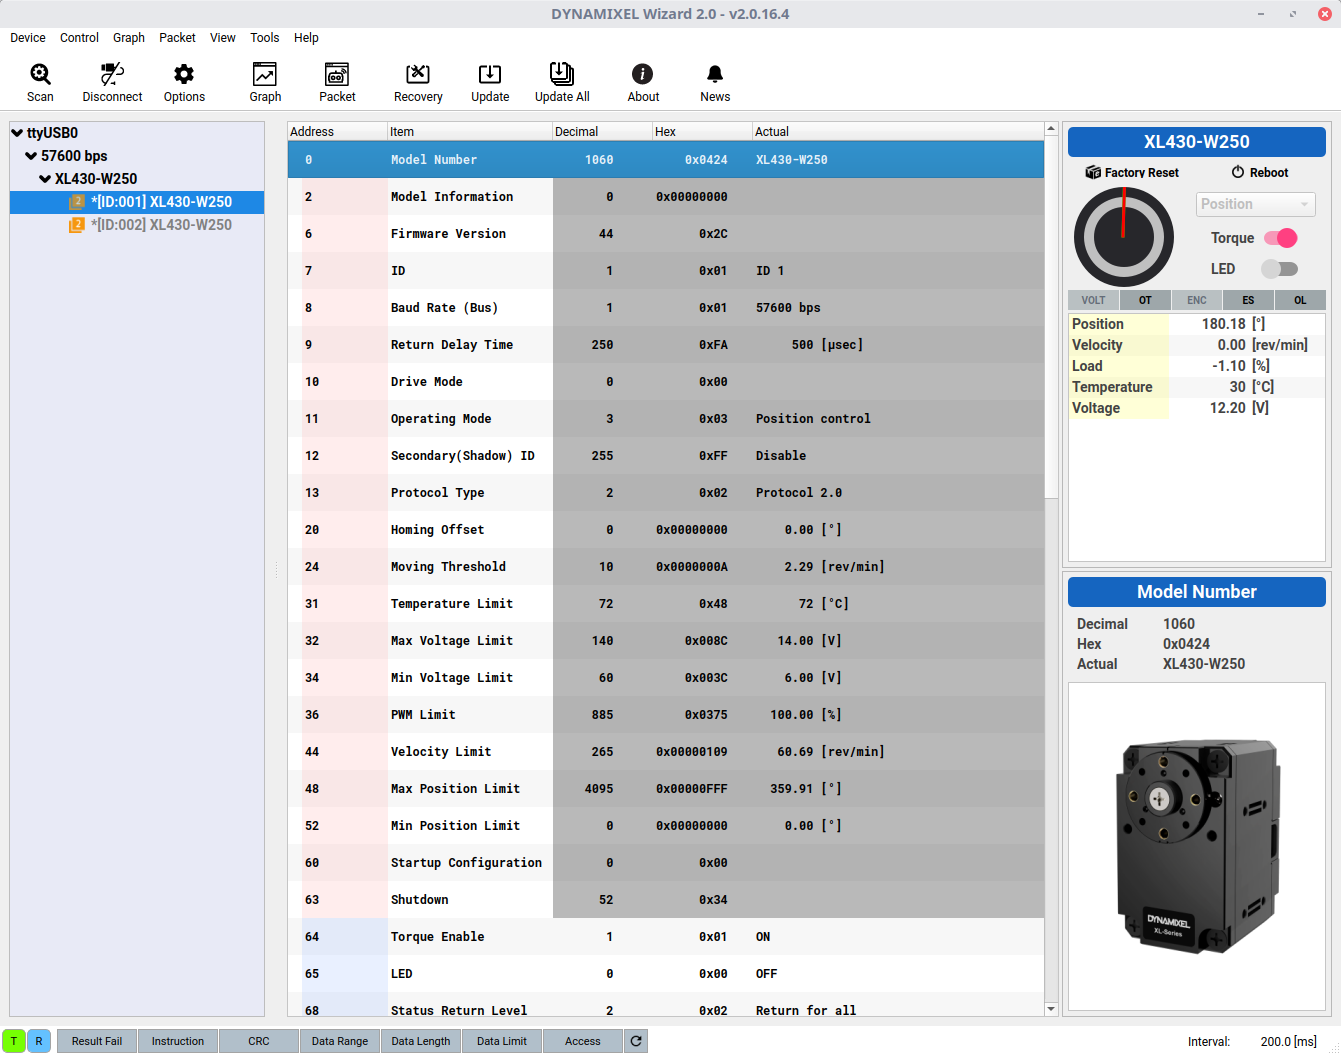Collapse the XL430-W250 tree node

[x=45, y=179]
